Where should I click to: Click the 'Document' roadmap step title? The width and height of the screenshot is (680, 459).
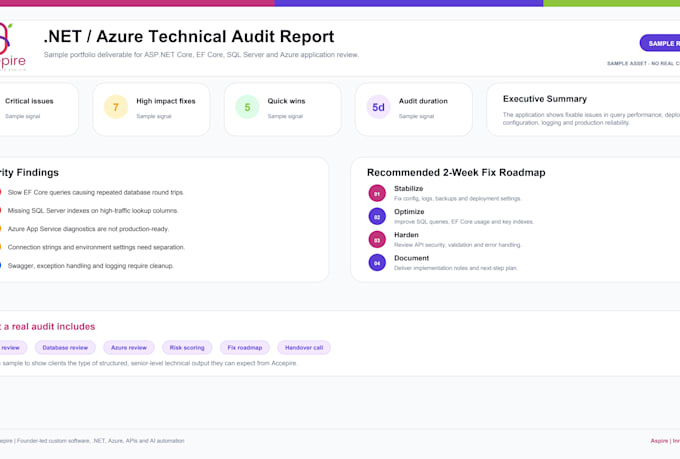pyautogui.click(x=412, y=258)
